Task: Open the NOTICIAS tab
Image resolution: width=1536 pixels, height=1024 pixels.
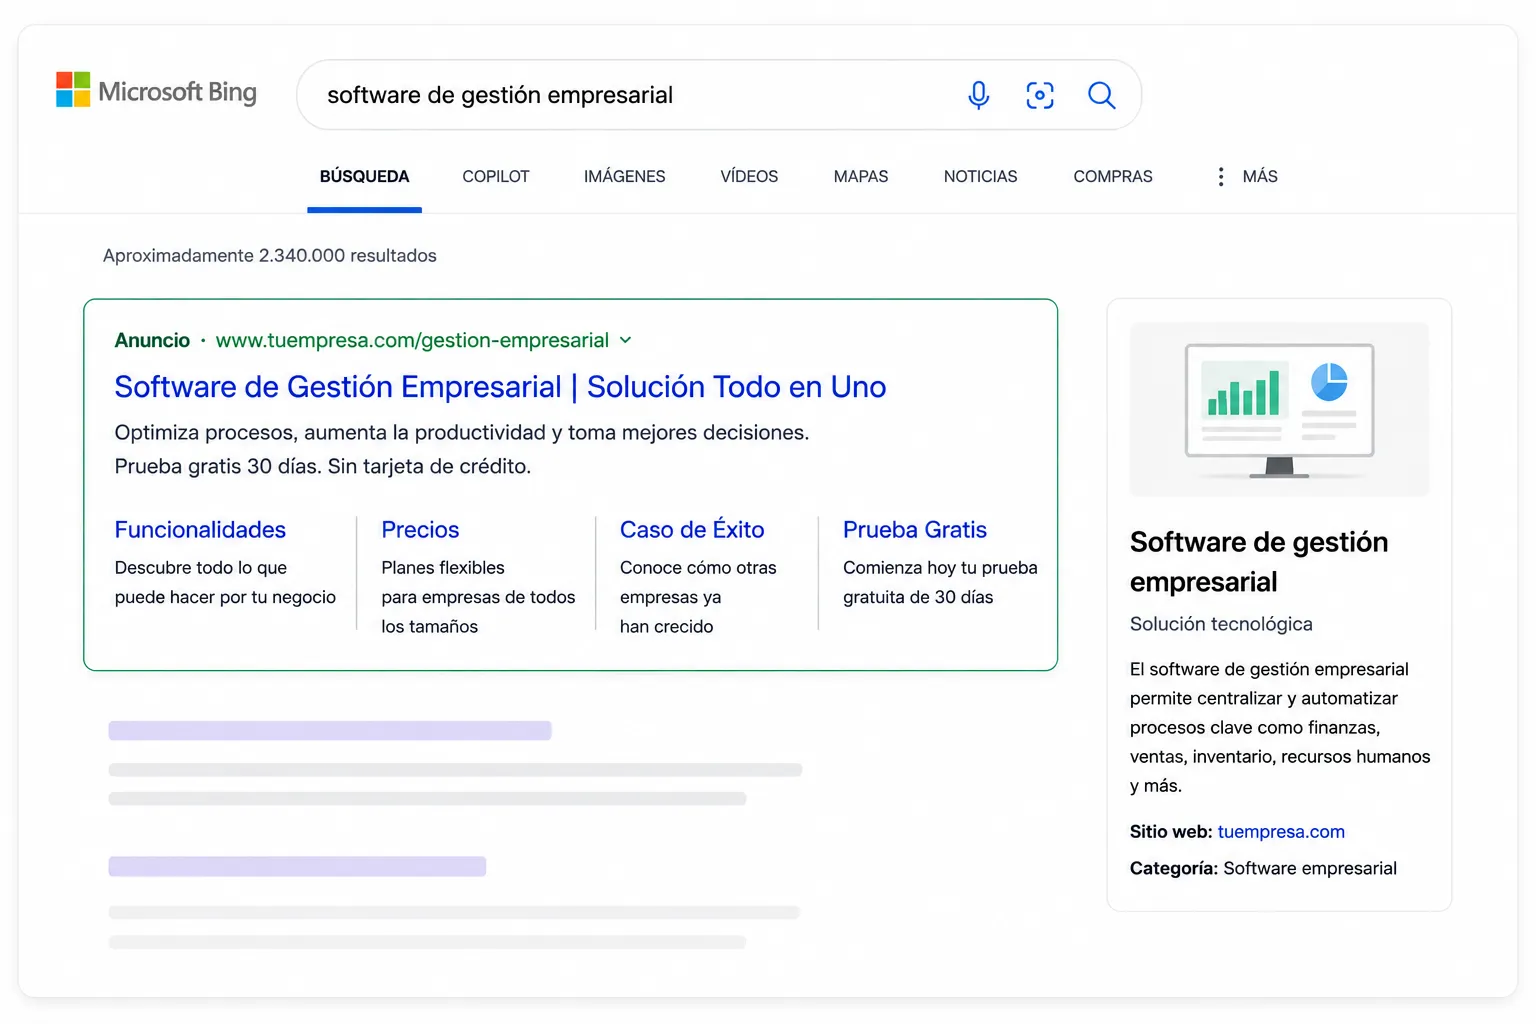Action: pos(980,176)
